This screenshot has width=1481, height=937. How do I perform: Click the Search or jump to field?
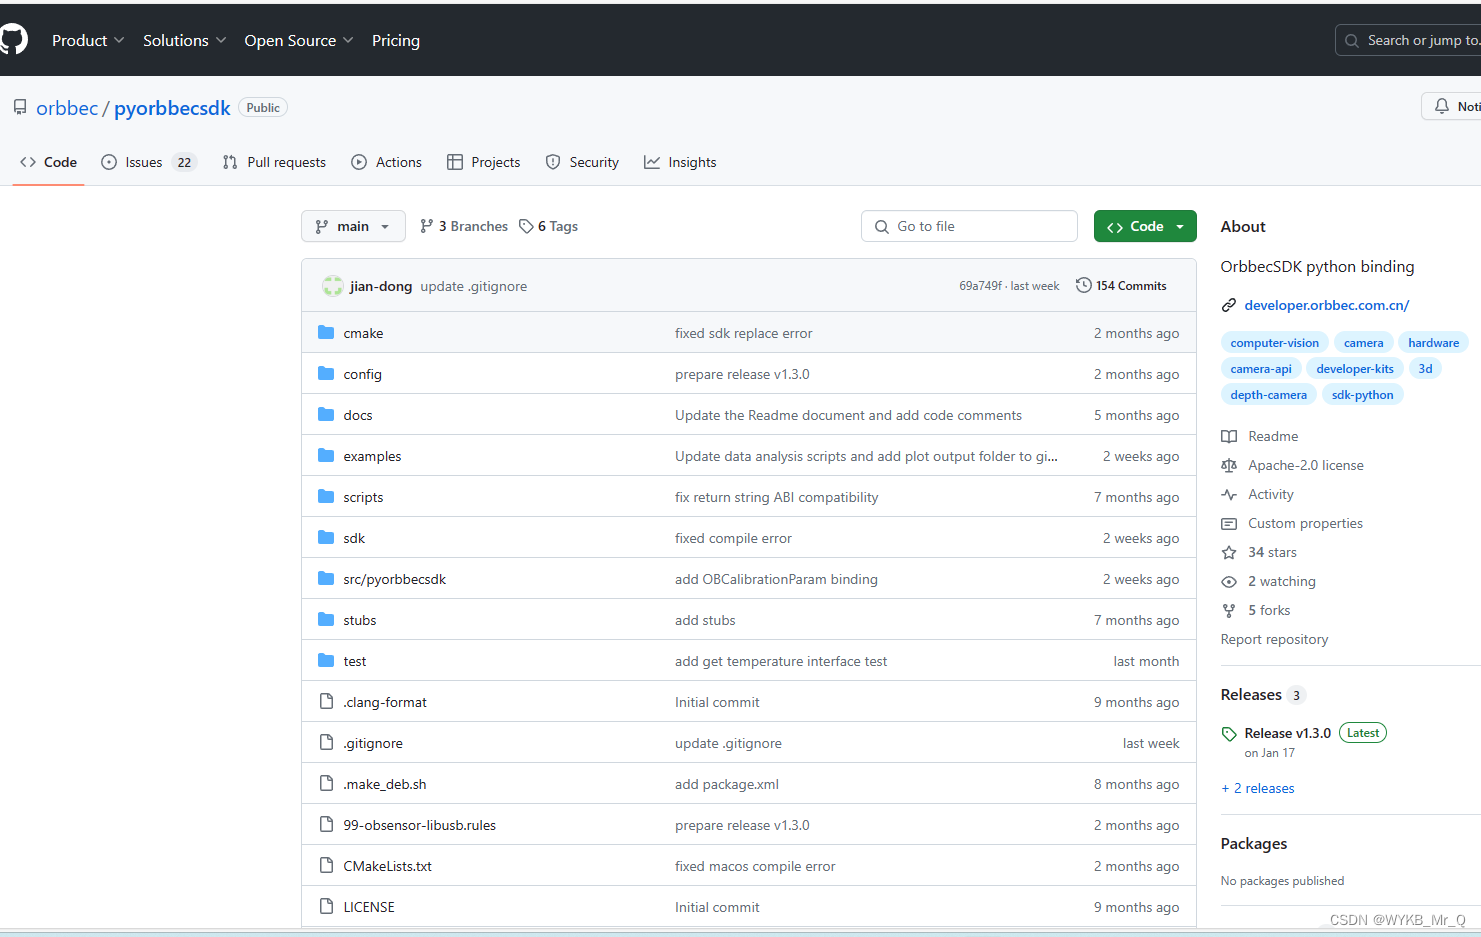(1408, 40)
